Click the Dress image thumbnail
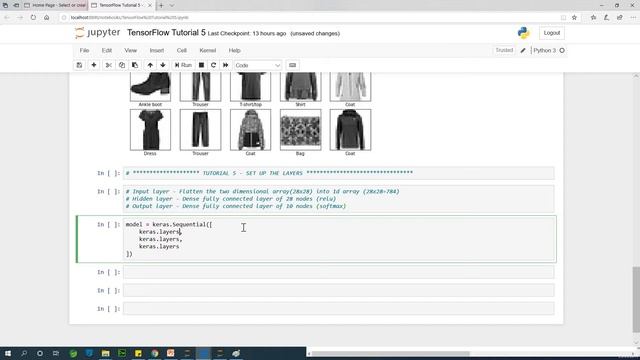The width and height of the screenshot is (640, 360). coord(150,130)
